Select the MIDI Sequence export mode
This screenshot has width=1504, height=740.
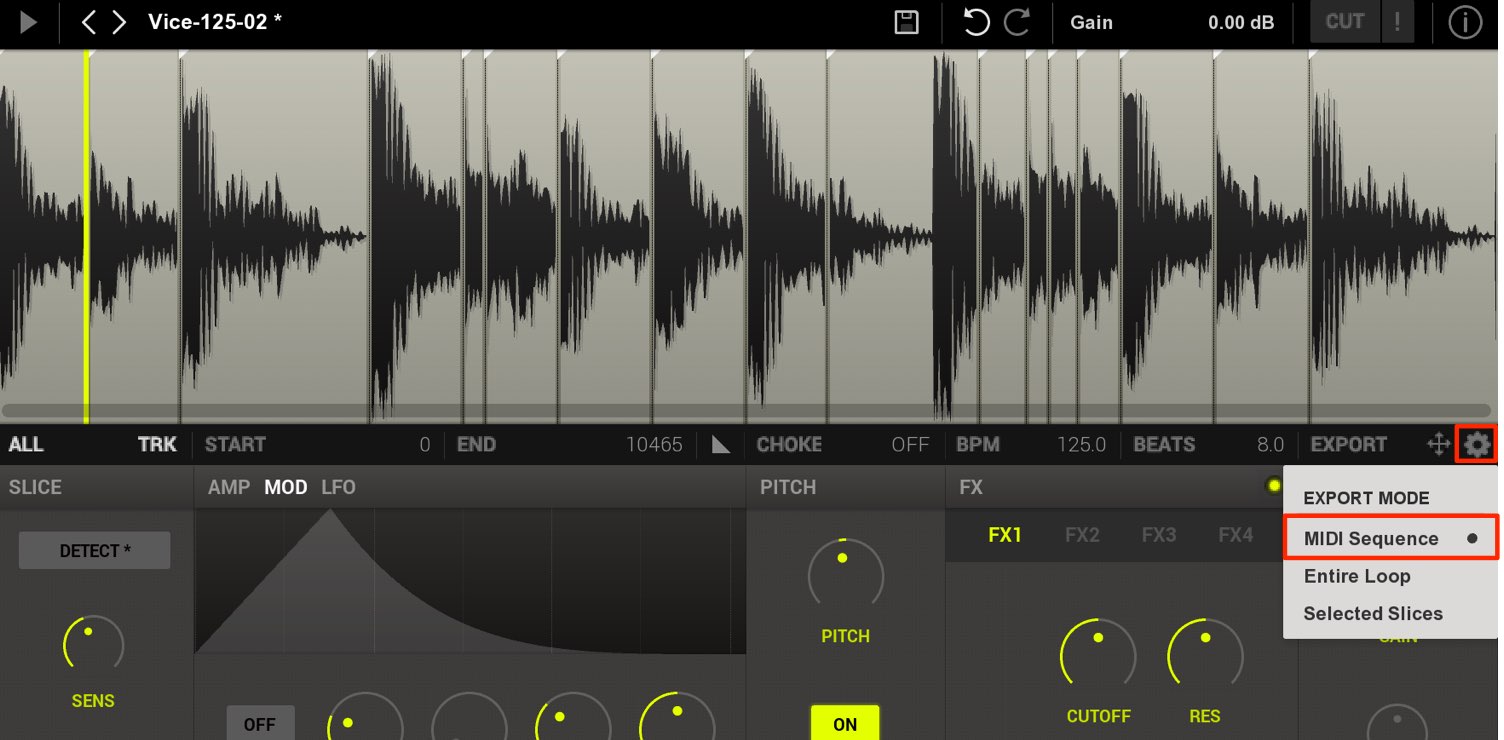(x=1391, y=538)
